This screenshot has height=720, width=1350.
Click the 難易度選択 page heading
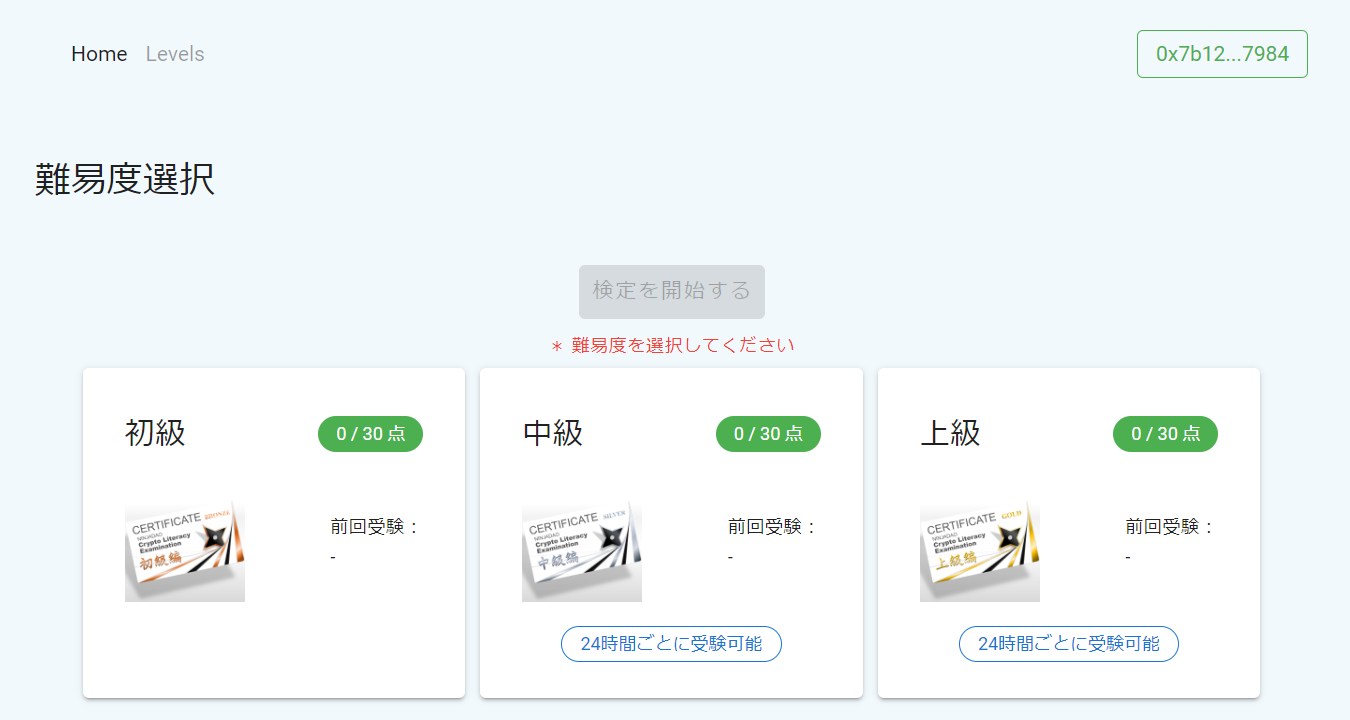click(x=125, y=180)
